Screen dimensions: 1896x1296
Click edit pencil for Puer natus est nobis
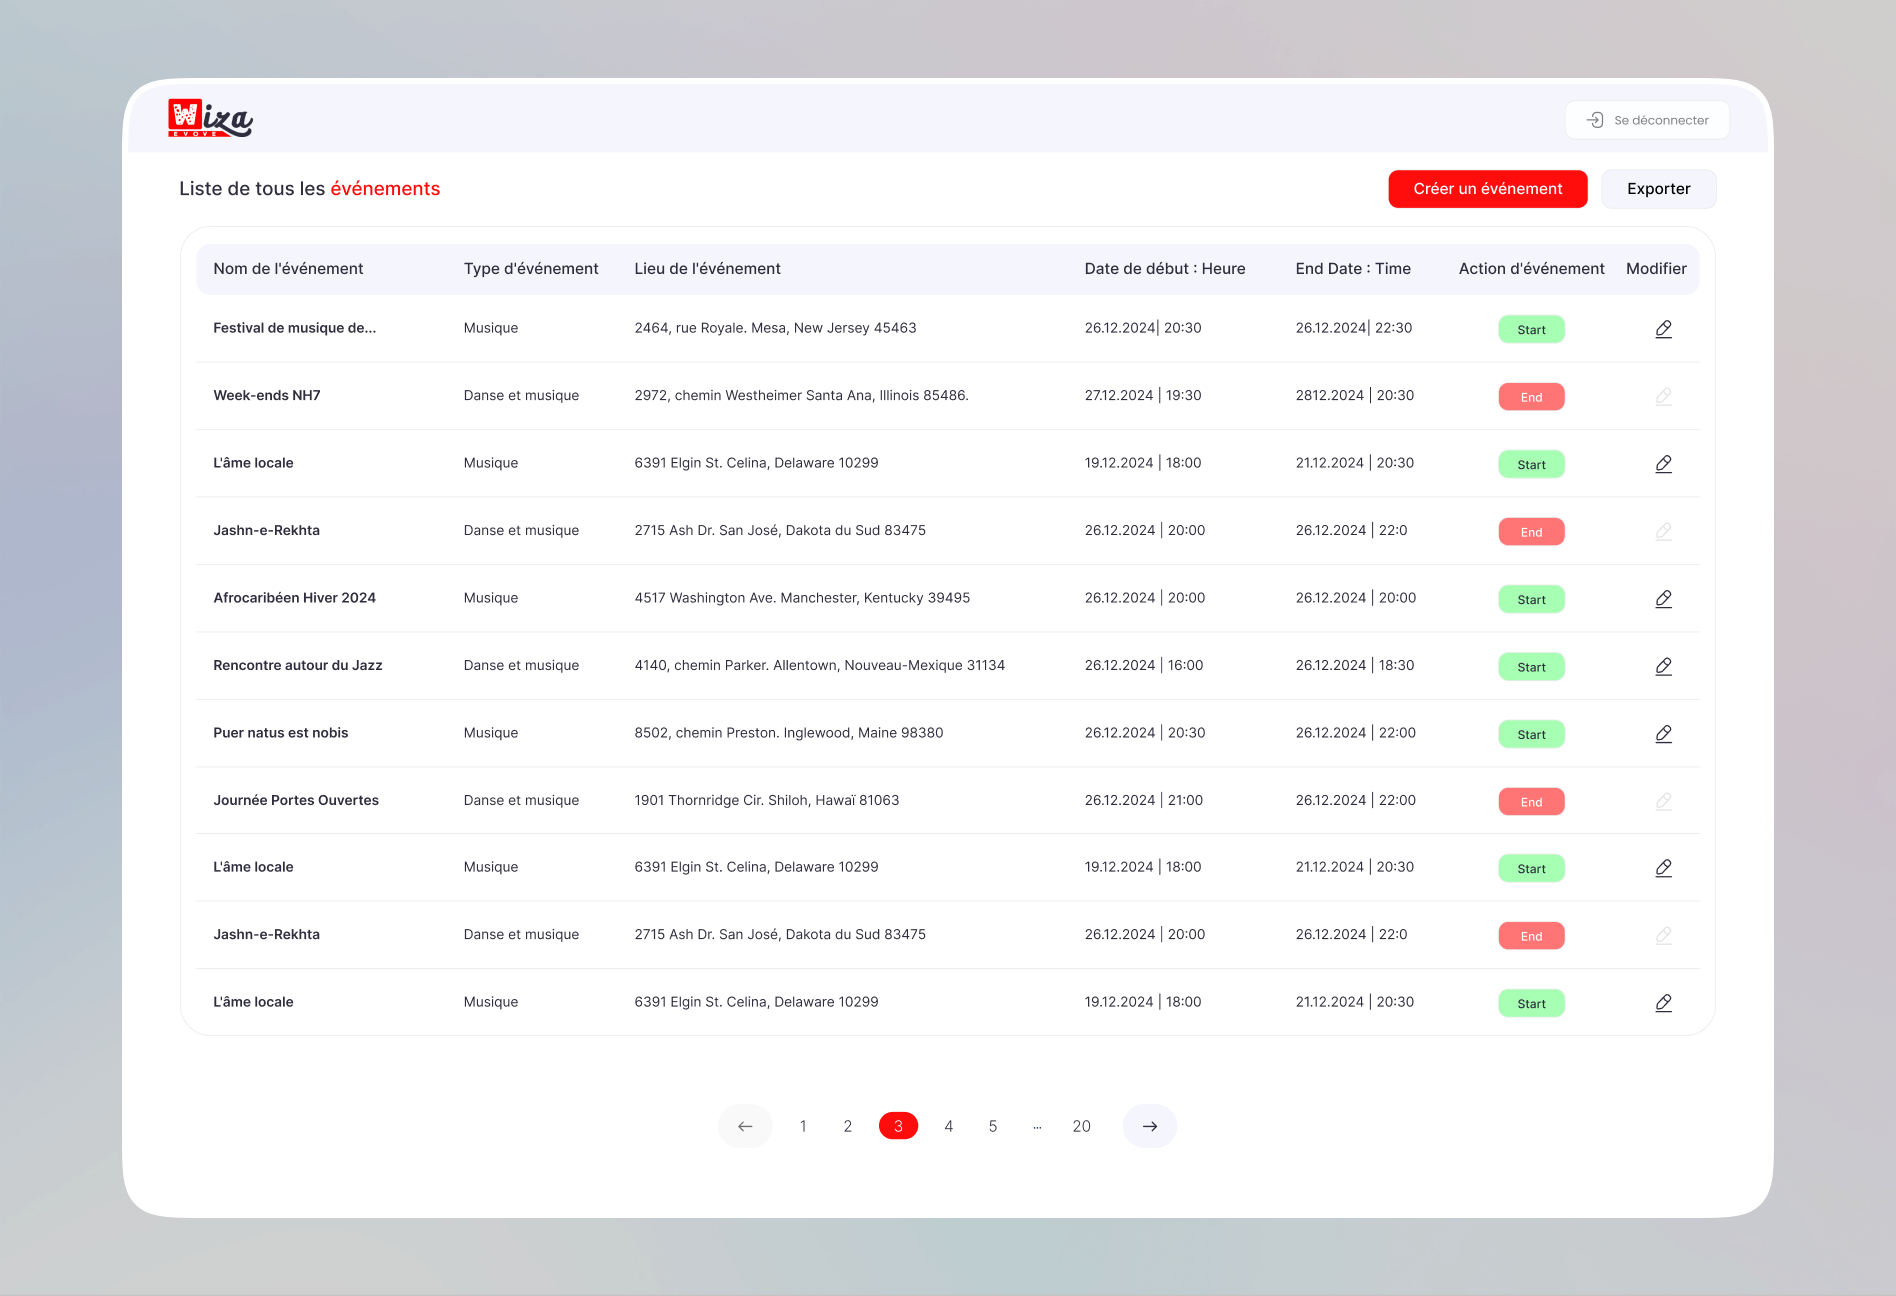tap(1663, 734)
